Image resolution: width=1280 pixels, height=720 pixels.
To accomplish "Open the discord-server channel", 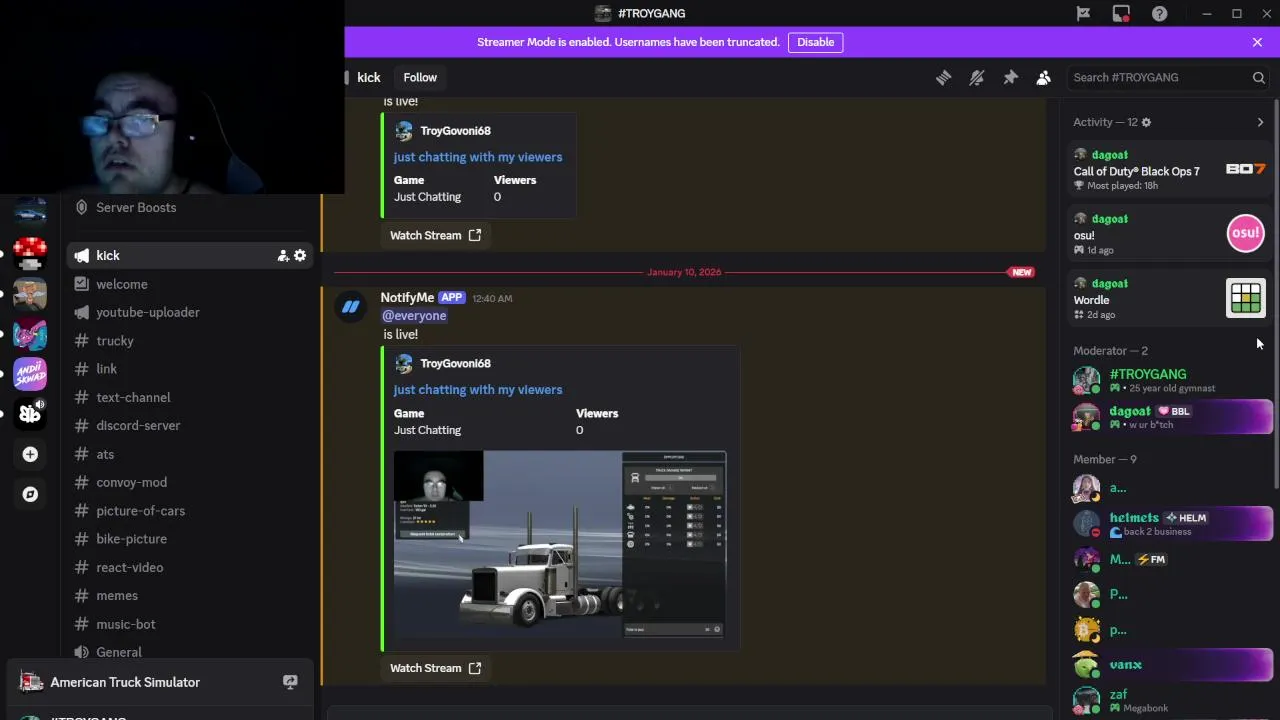I will coord(190,425).
